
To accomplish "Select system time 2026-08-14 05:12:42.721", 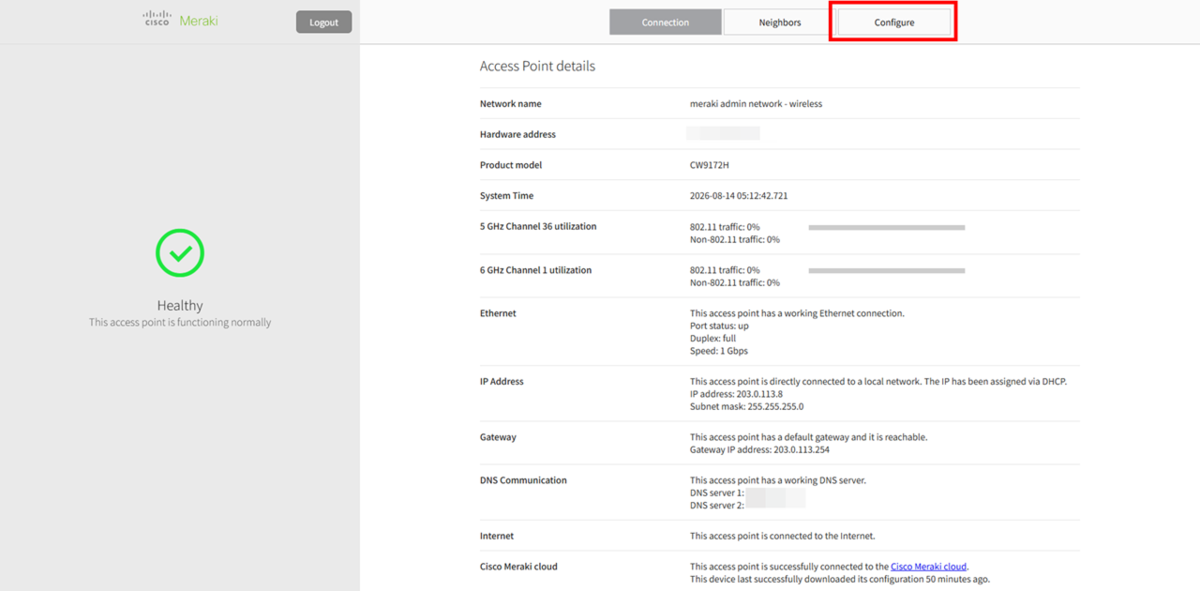I will pyautogui.click(x=739, y=196).
